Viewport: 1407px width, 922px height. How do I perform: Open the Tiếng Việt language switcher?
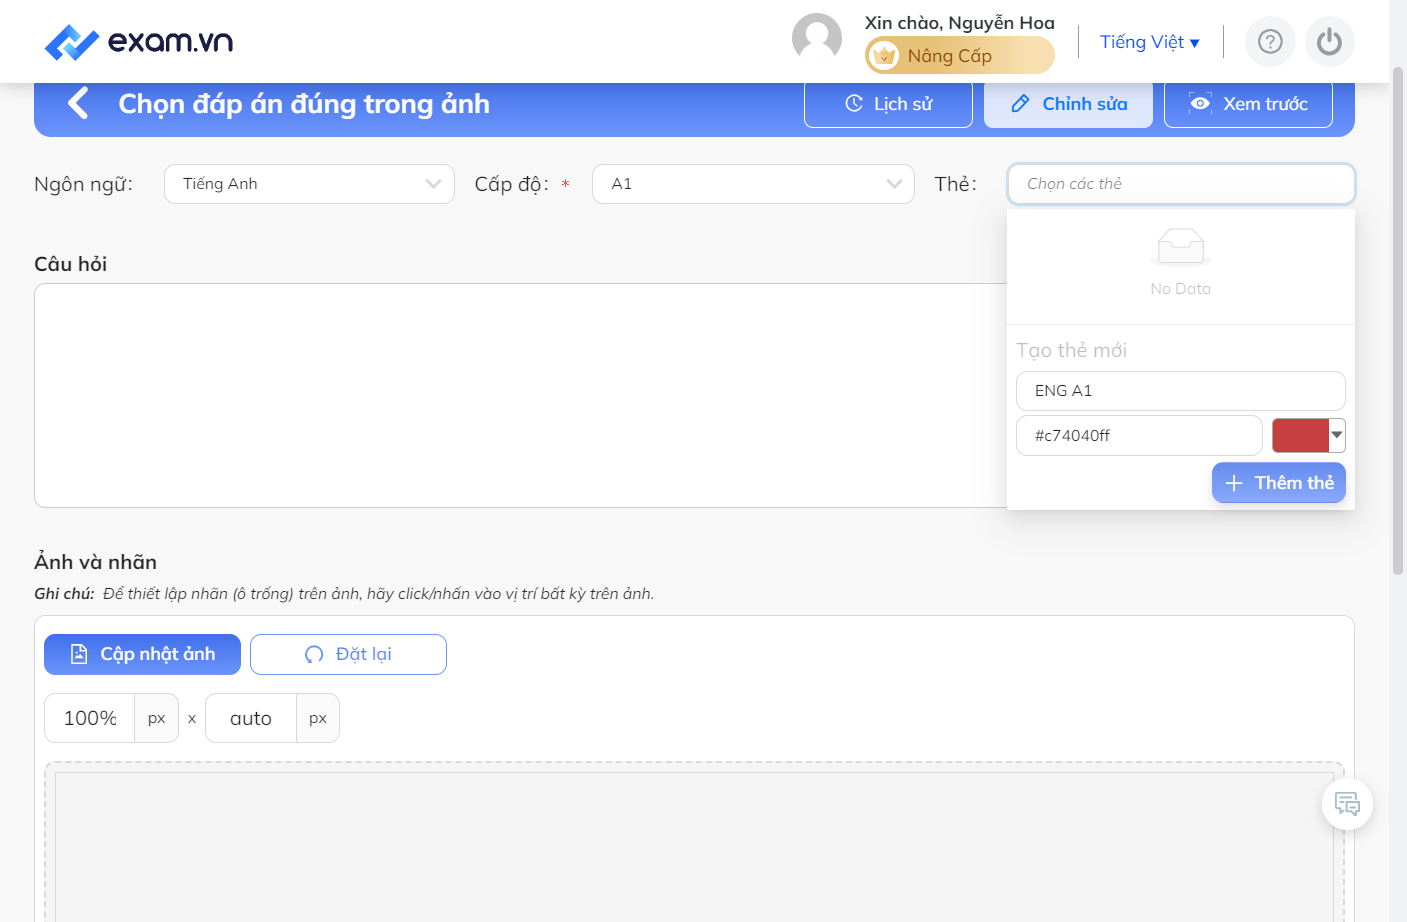[1150, 42]
